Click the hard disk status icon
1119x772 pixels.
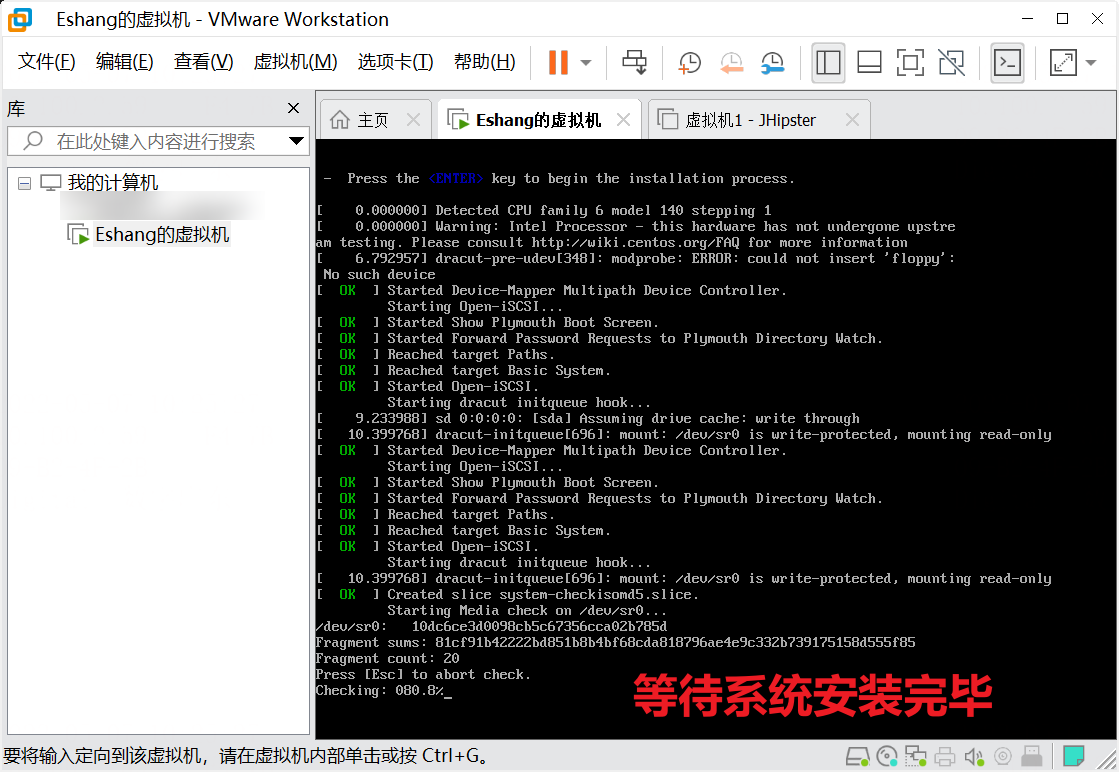point(858,756)
